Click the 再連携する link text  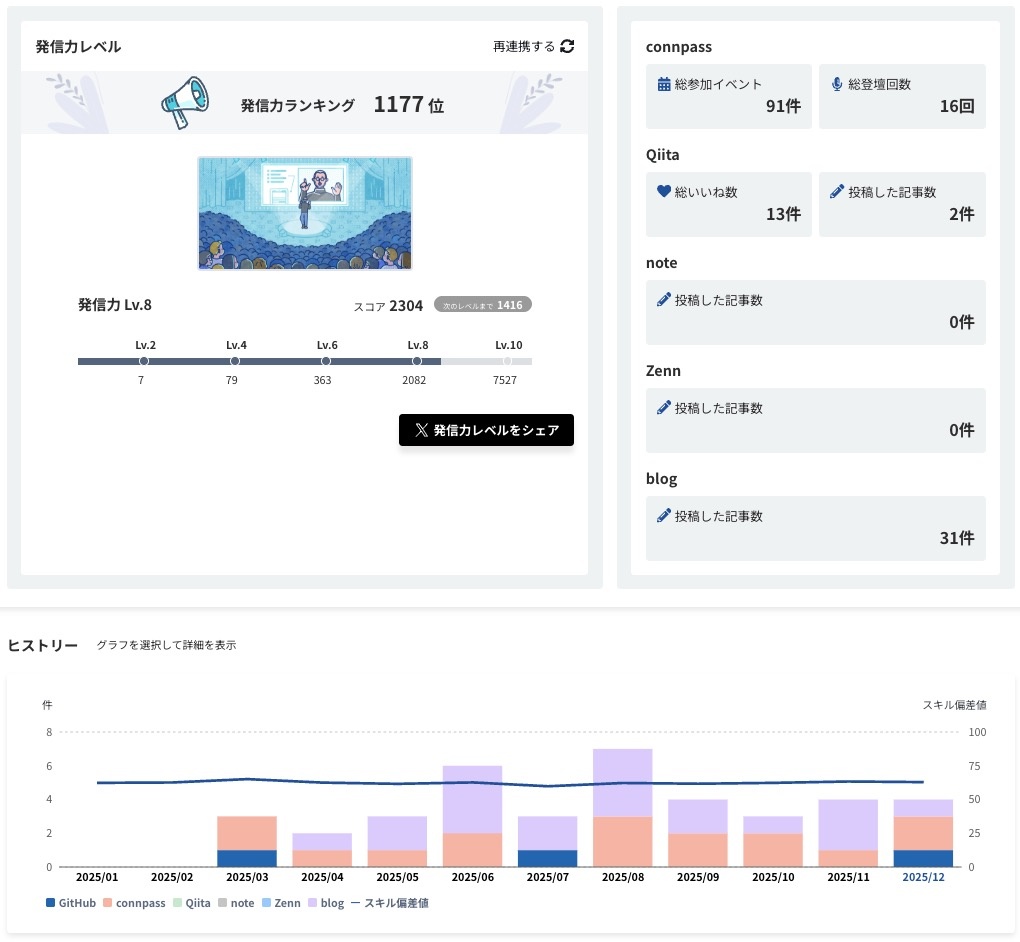point(523,46)
